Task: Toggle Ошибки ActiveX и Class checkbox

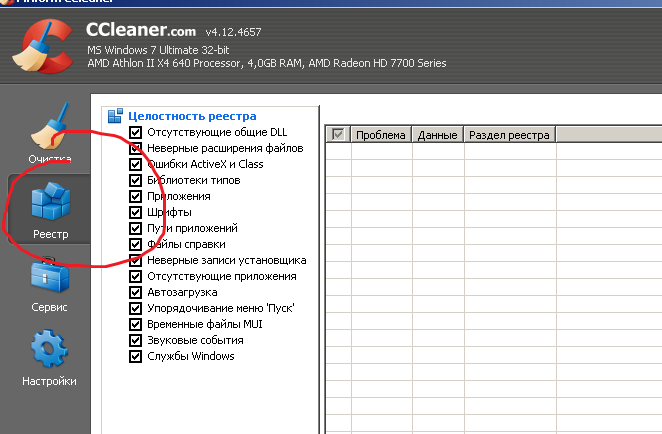Action: point(135,164)
